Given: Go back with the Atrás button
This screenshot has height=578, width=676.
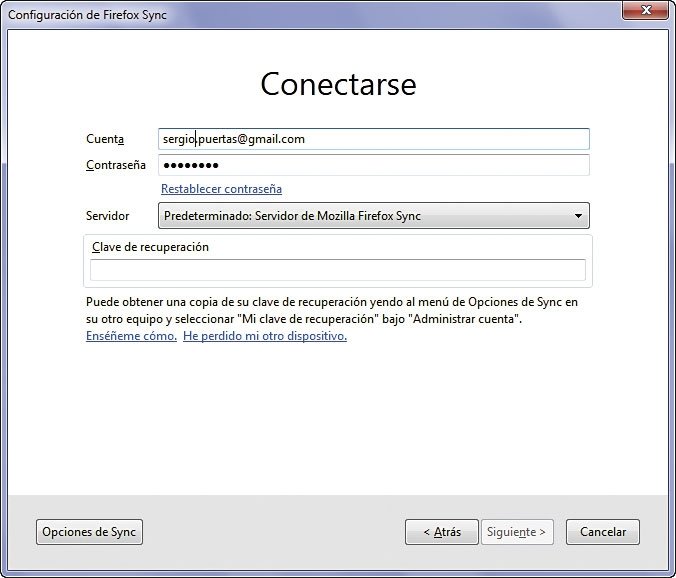Looking at the screenshot, I should [442, 532].
